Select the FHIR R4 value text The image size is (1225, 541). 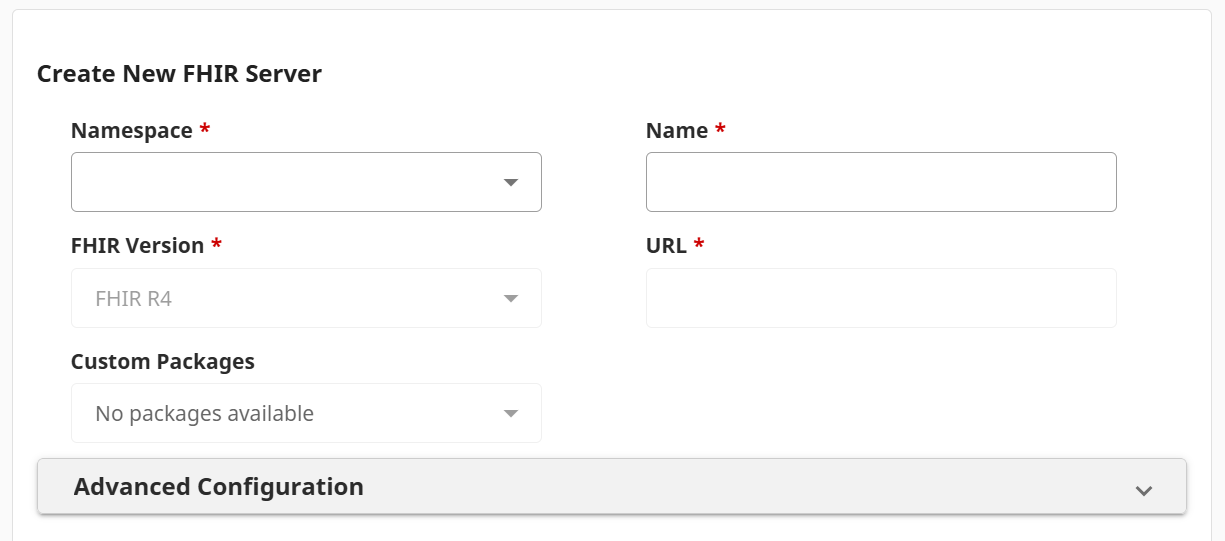point(133,298)
